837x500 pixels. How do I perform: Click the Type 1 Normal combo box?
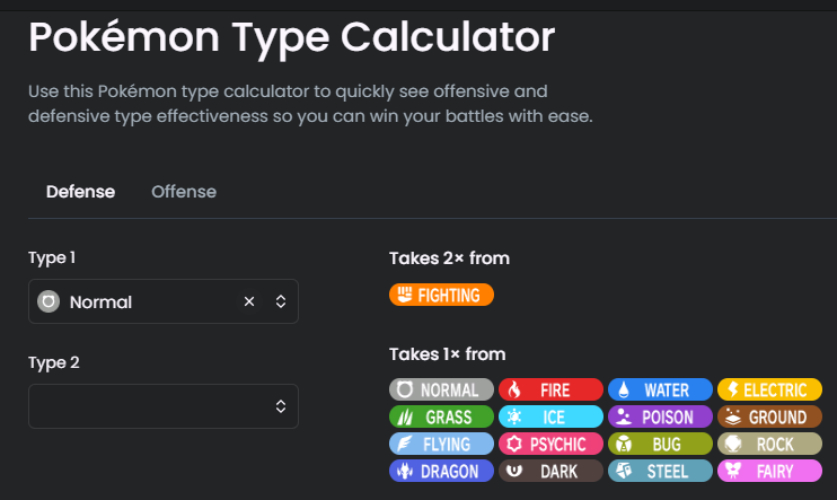click(163, 301)
